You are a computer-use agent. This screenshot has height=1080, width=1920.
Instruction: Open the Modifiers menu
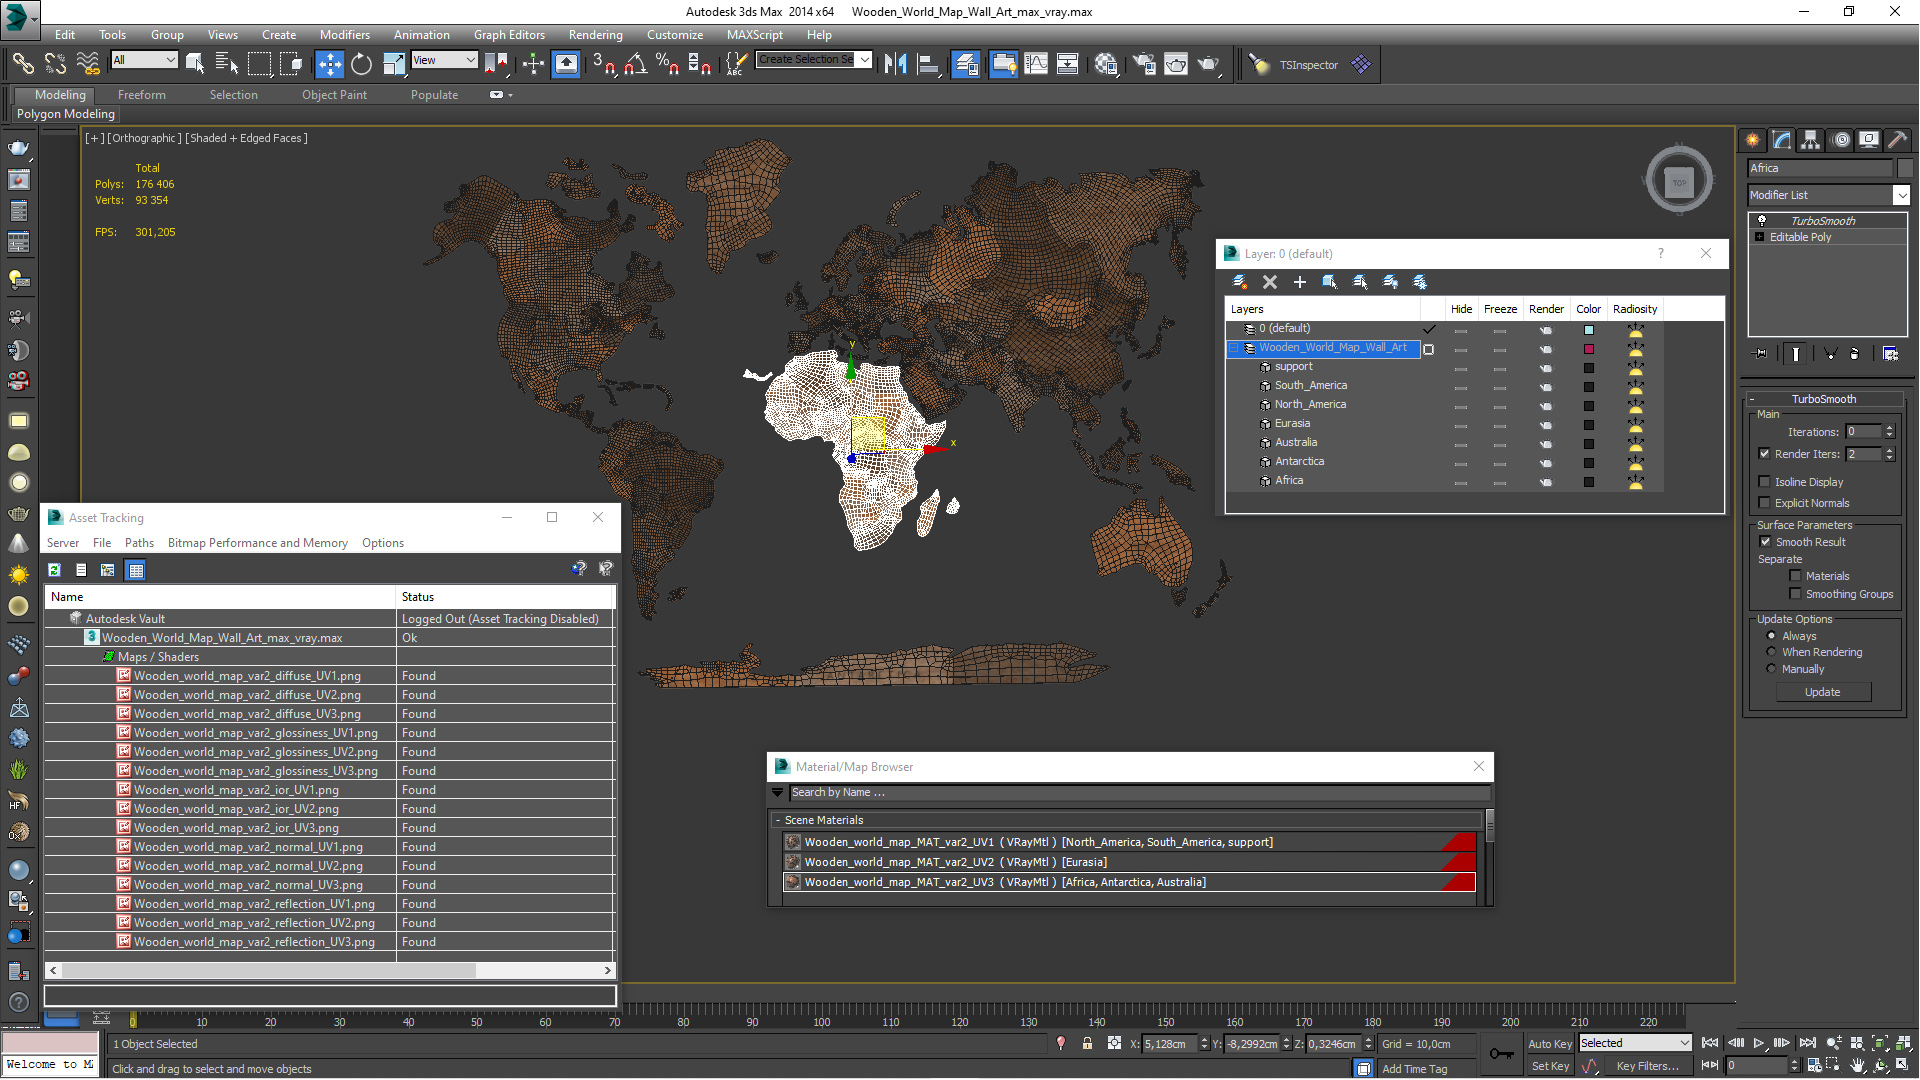click(x=344, y=34)
